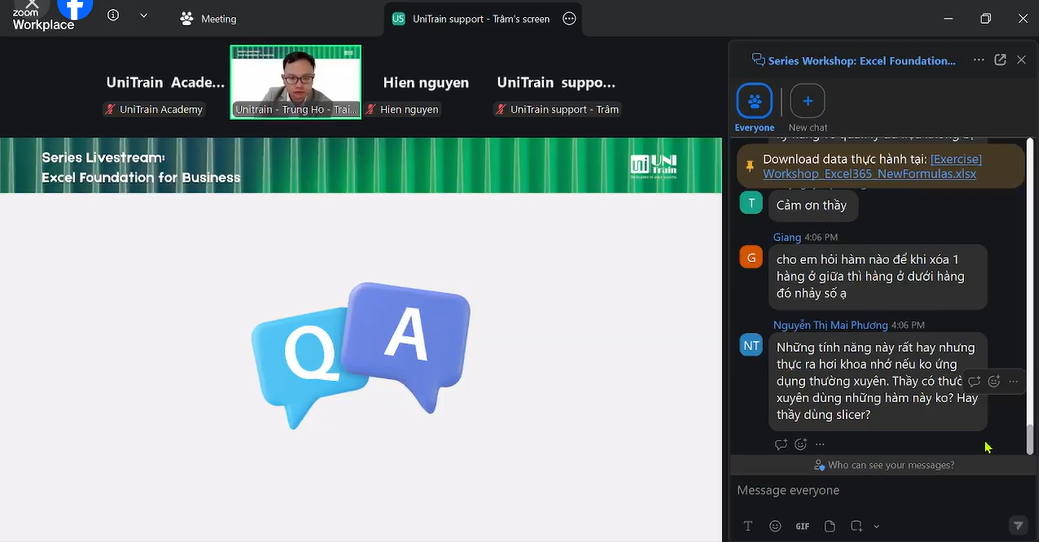Open the Exercise Workshop_Excel365_NewFormulas.xlsx link
Screen dimensions: 1039x542
pyautogui.click(x=873, y=166)
